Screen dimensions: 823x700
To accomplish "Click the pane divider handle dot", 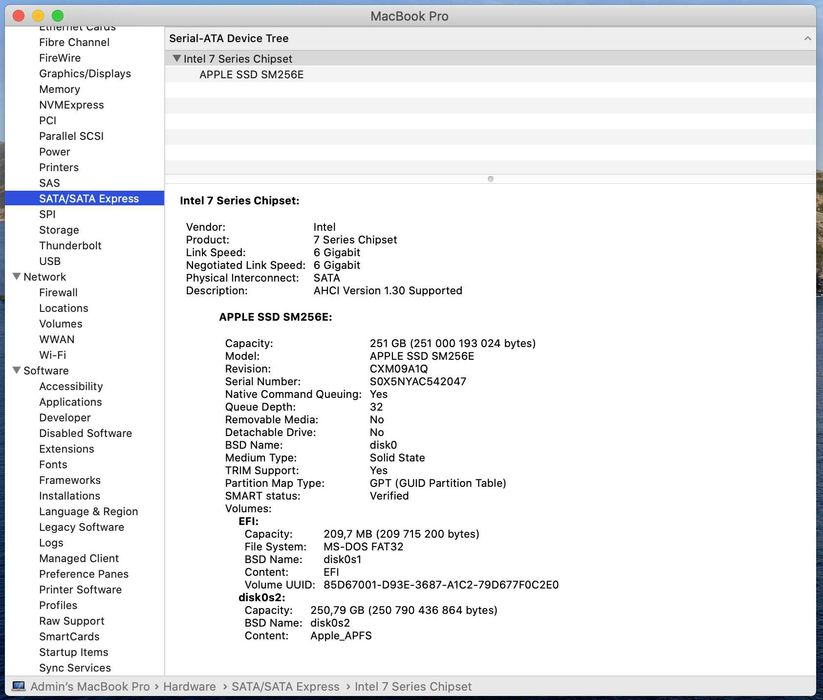I will point(490,179).
